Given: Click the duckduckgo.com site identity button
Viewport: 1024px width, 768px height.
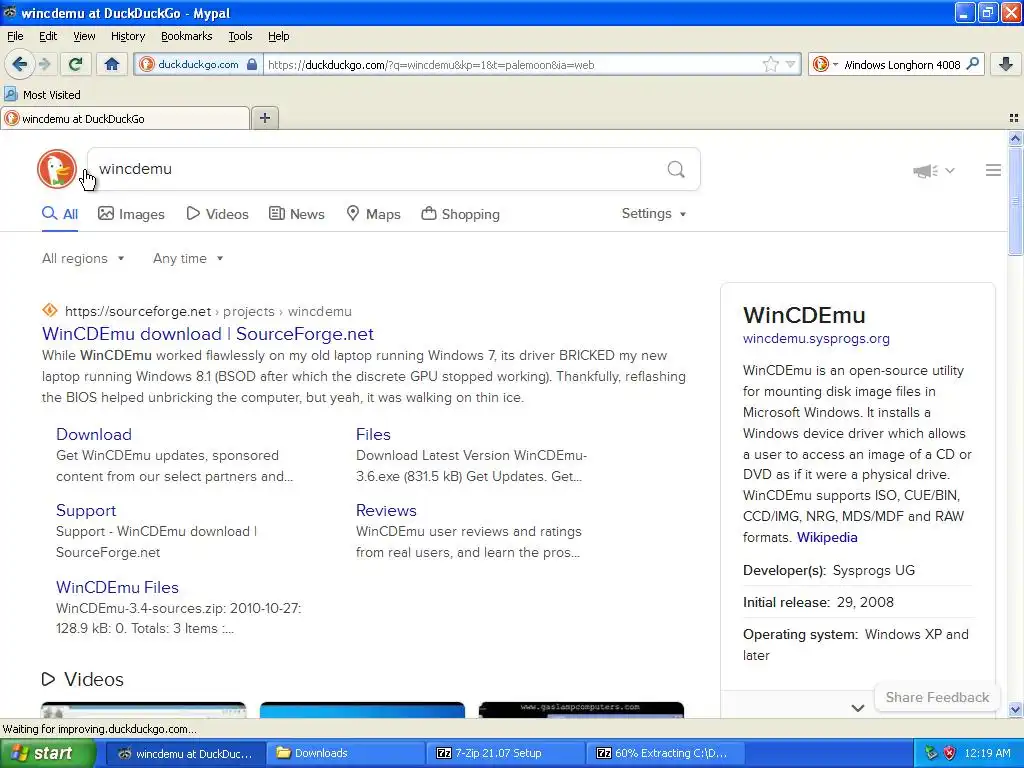Looking at the screenshot, I should [199, 64].
